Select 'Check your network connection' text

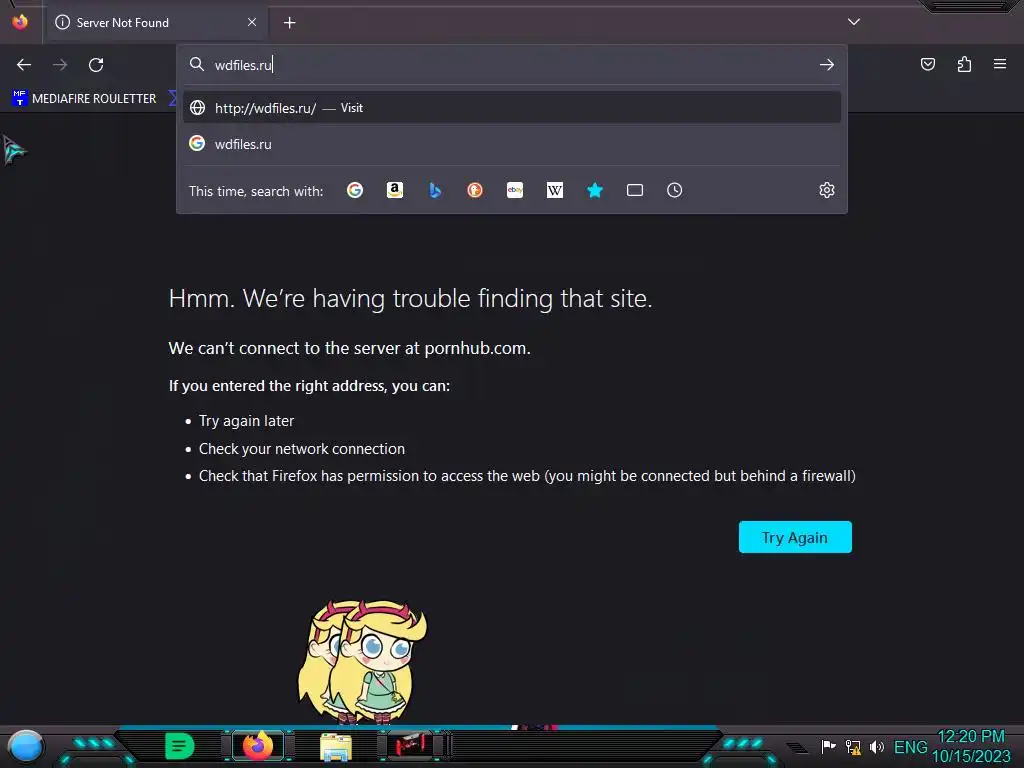click(302, 449)
